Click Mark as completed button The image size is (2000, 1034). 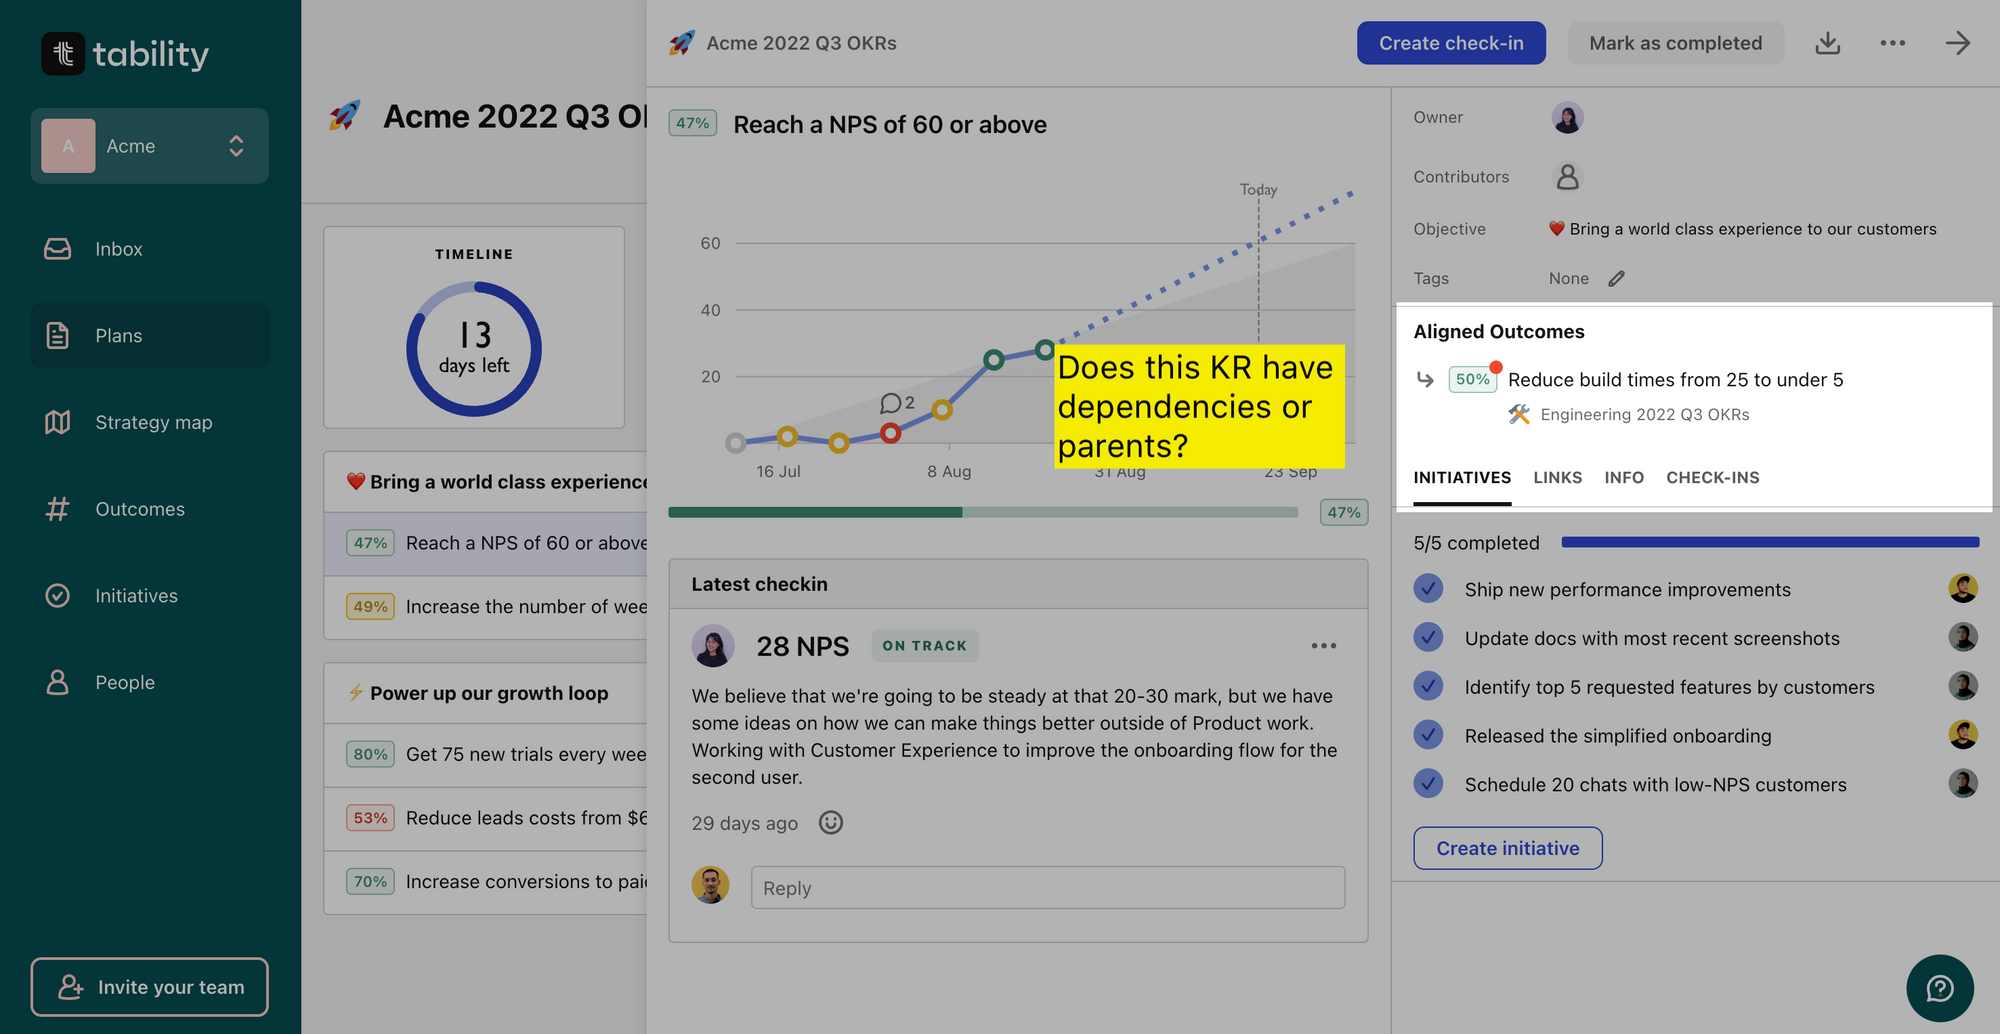click(1676, 43)
